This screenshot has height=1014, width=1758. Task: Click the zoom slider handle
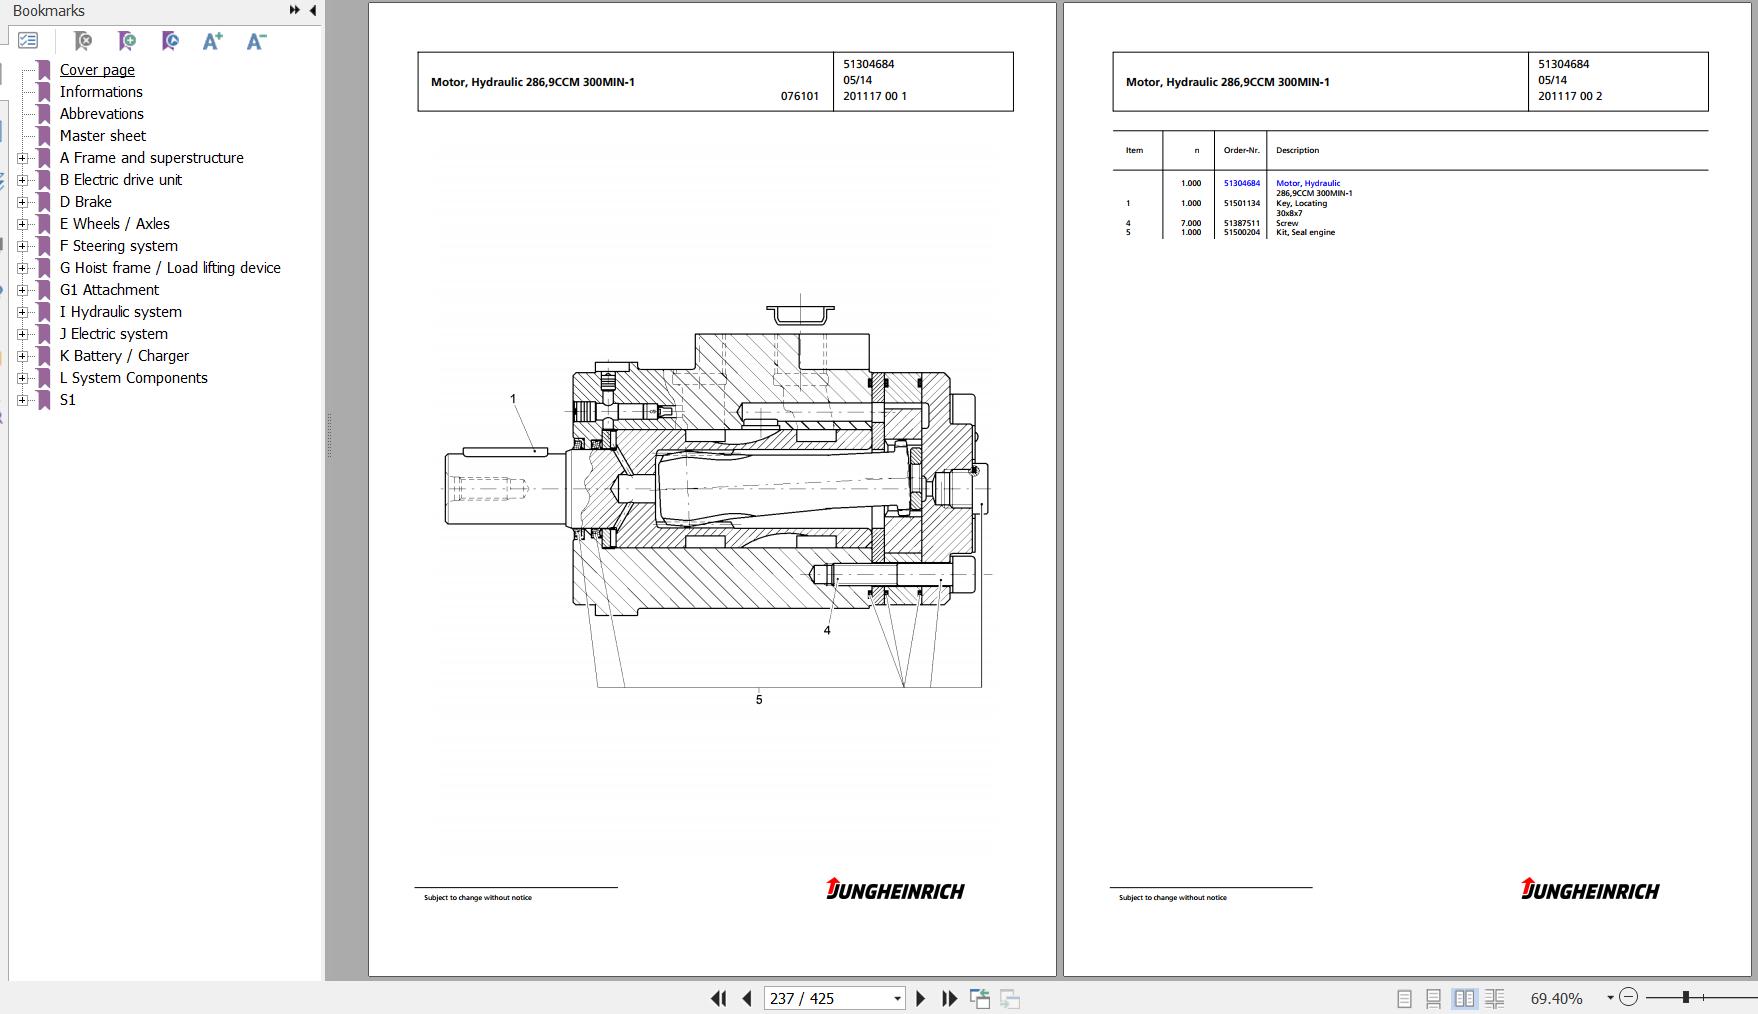click(x=1686, y=997)
